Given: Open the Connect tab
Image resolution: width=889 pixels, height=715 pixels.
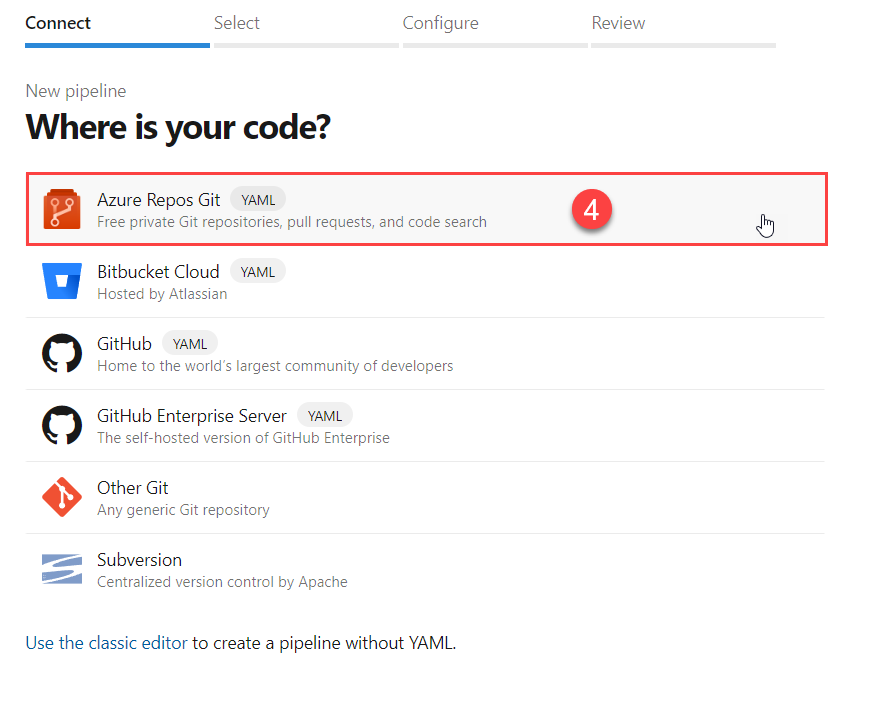Looking at the screenshot, I should [58, 23].
